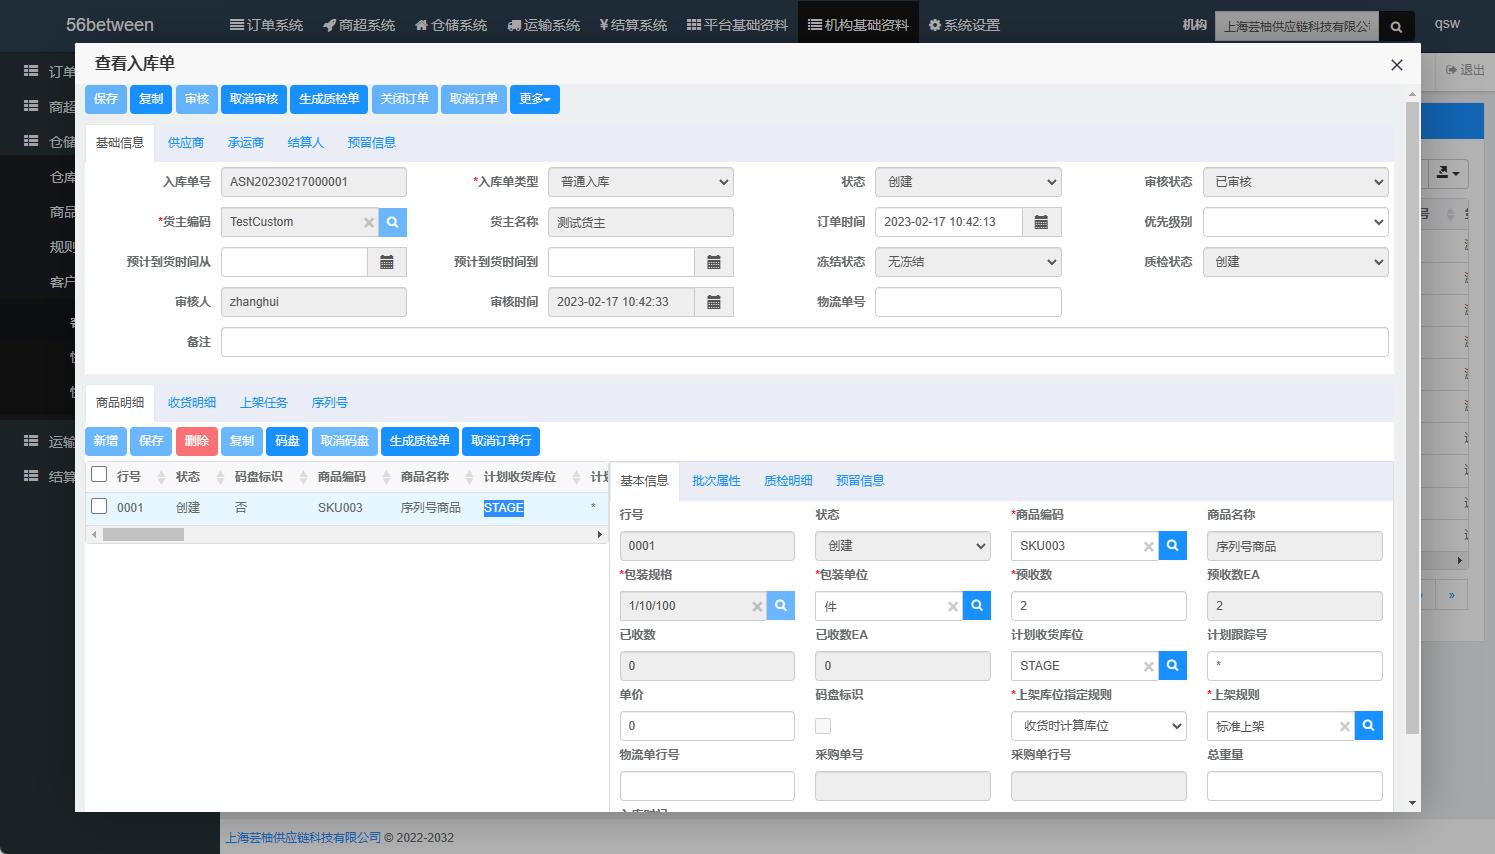Switch to the 承运商 tab
The width and height of the screenshot is (1495, 854).
pyautogui.click(x=245, y=143)
